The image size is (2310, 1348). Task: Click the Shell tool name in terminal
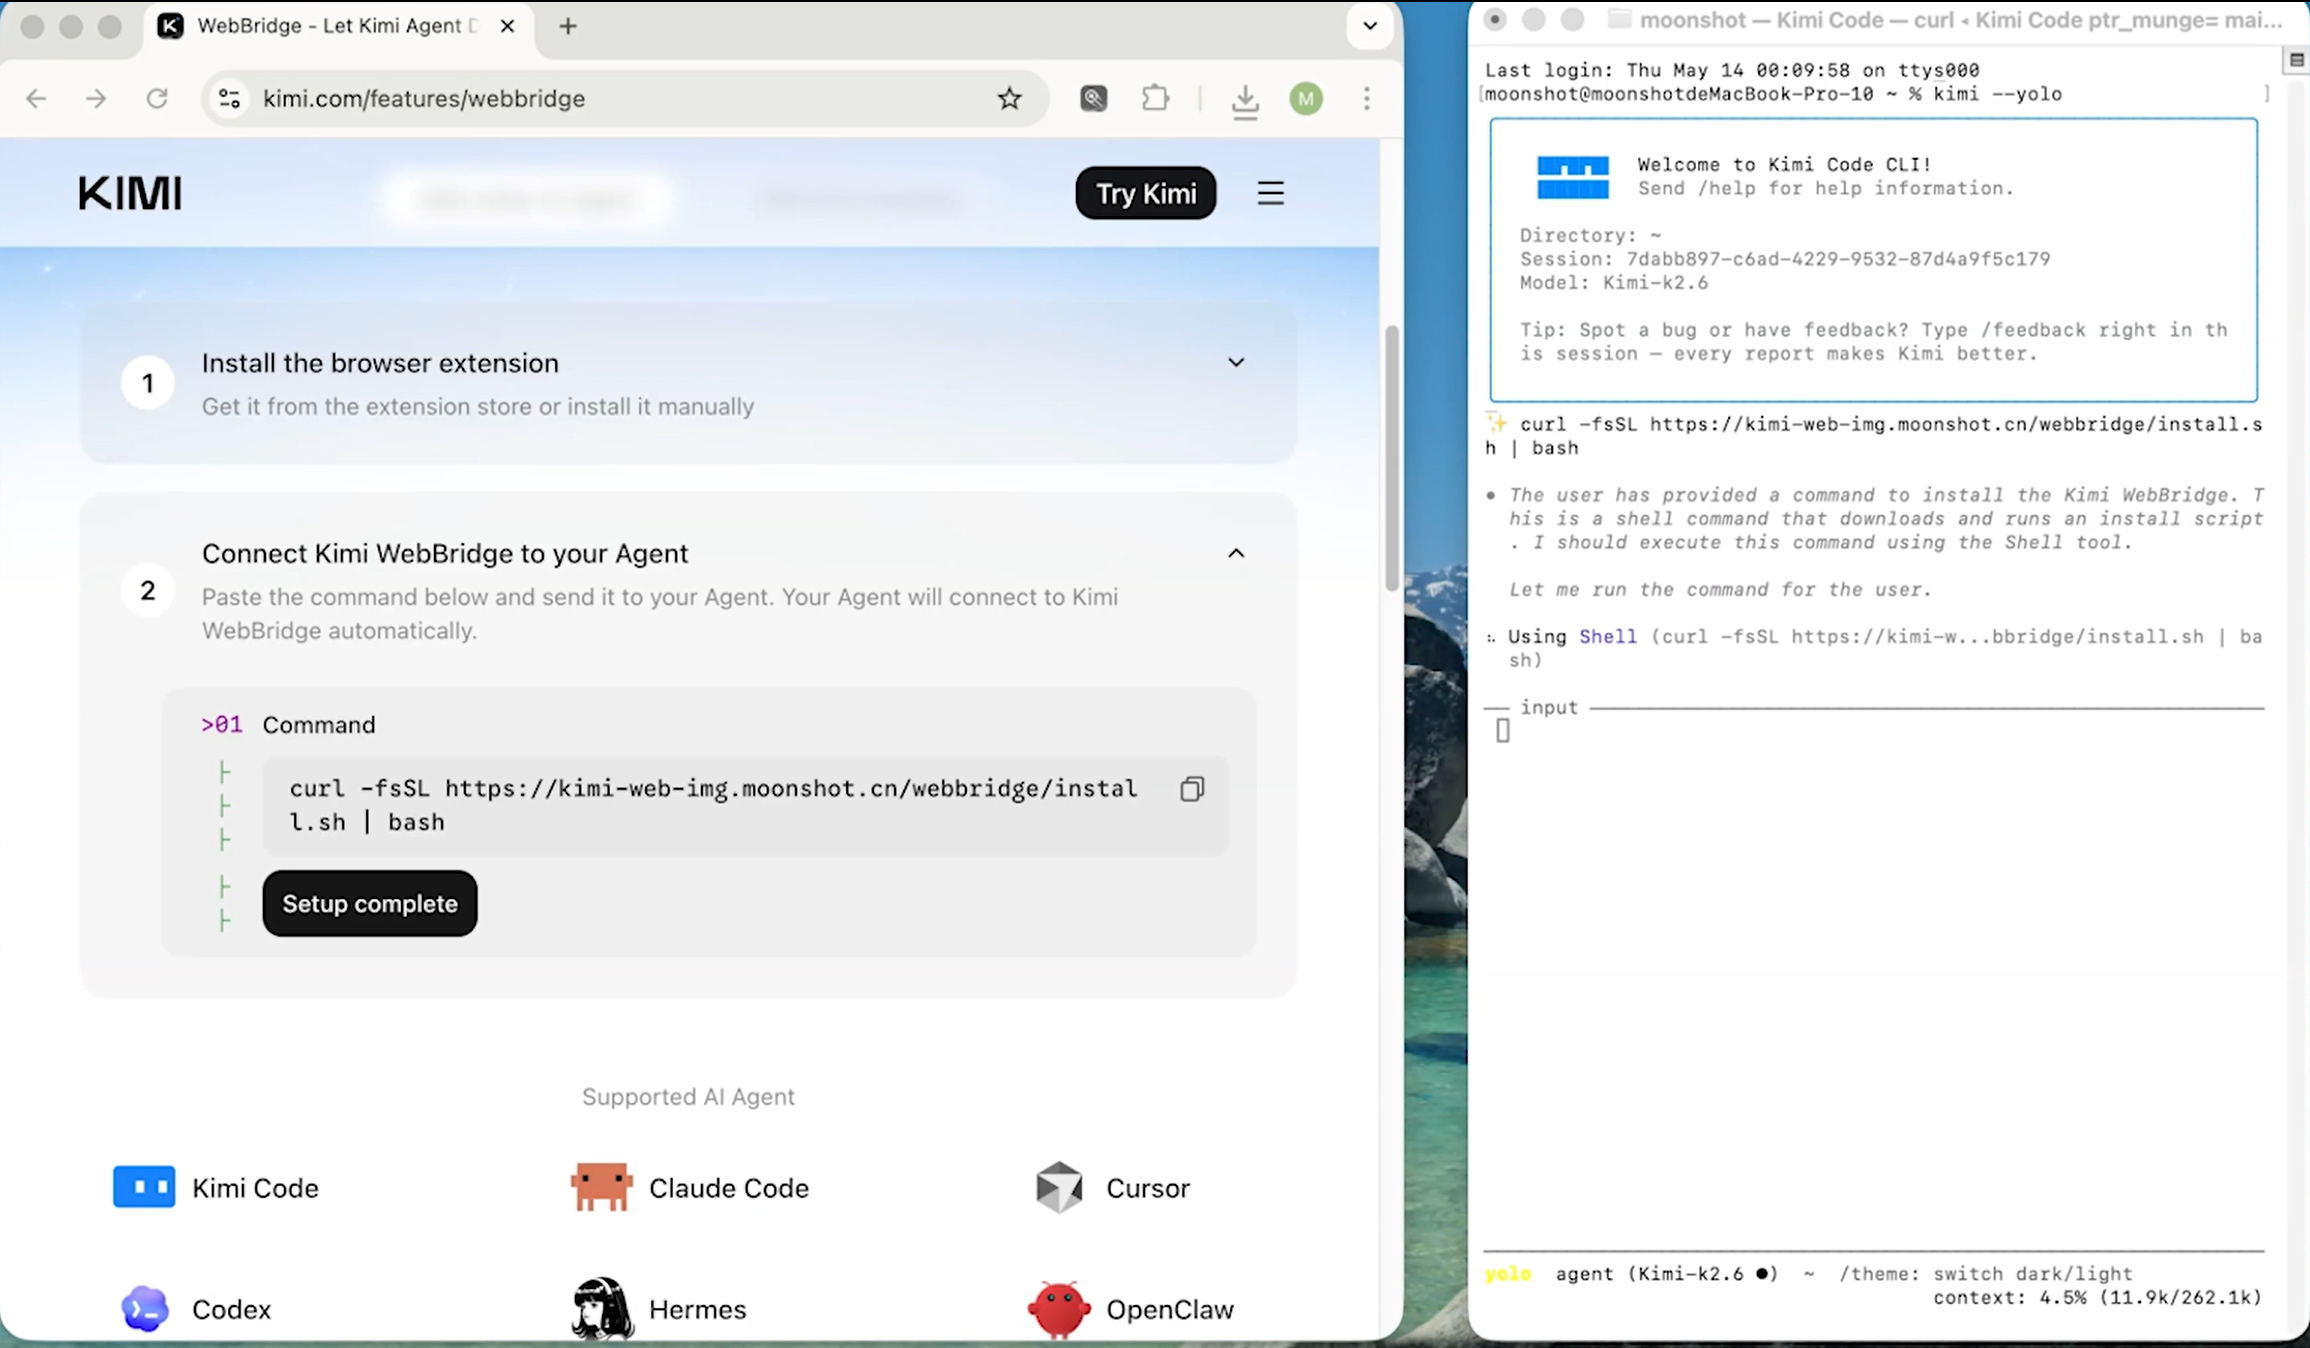tap(1608, 636)
